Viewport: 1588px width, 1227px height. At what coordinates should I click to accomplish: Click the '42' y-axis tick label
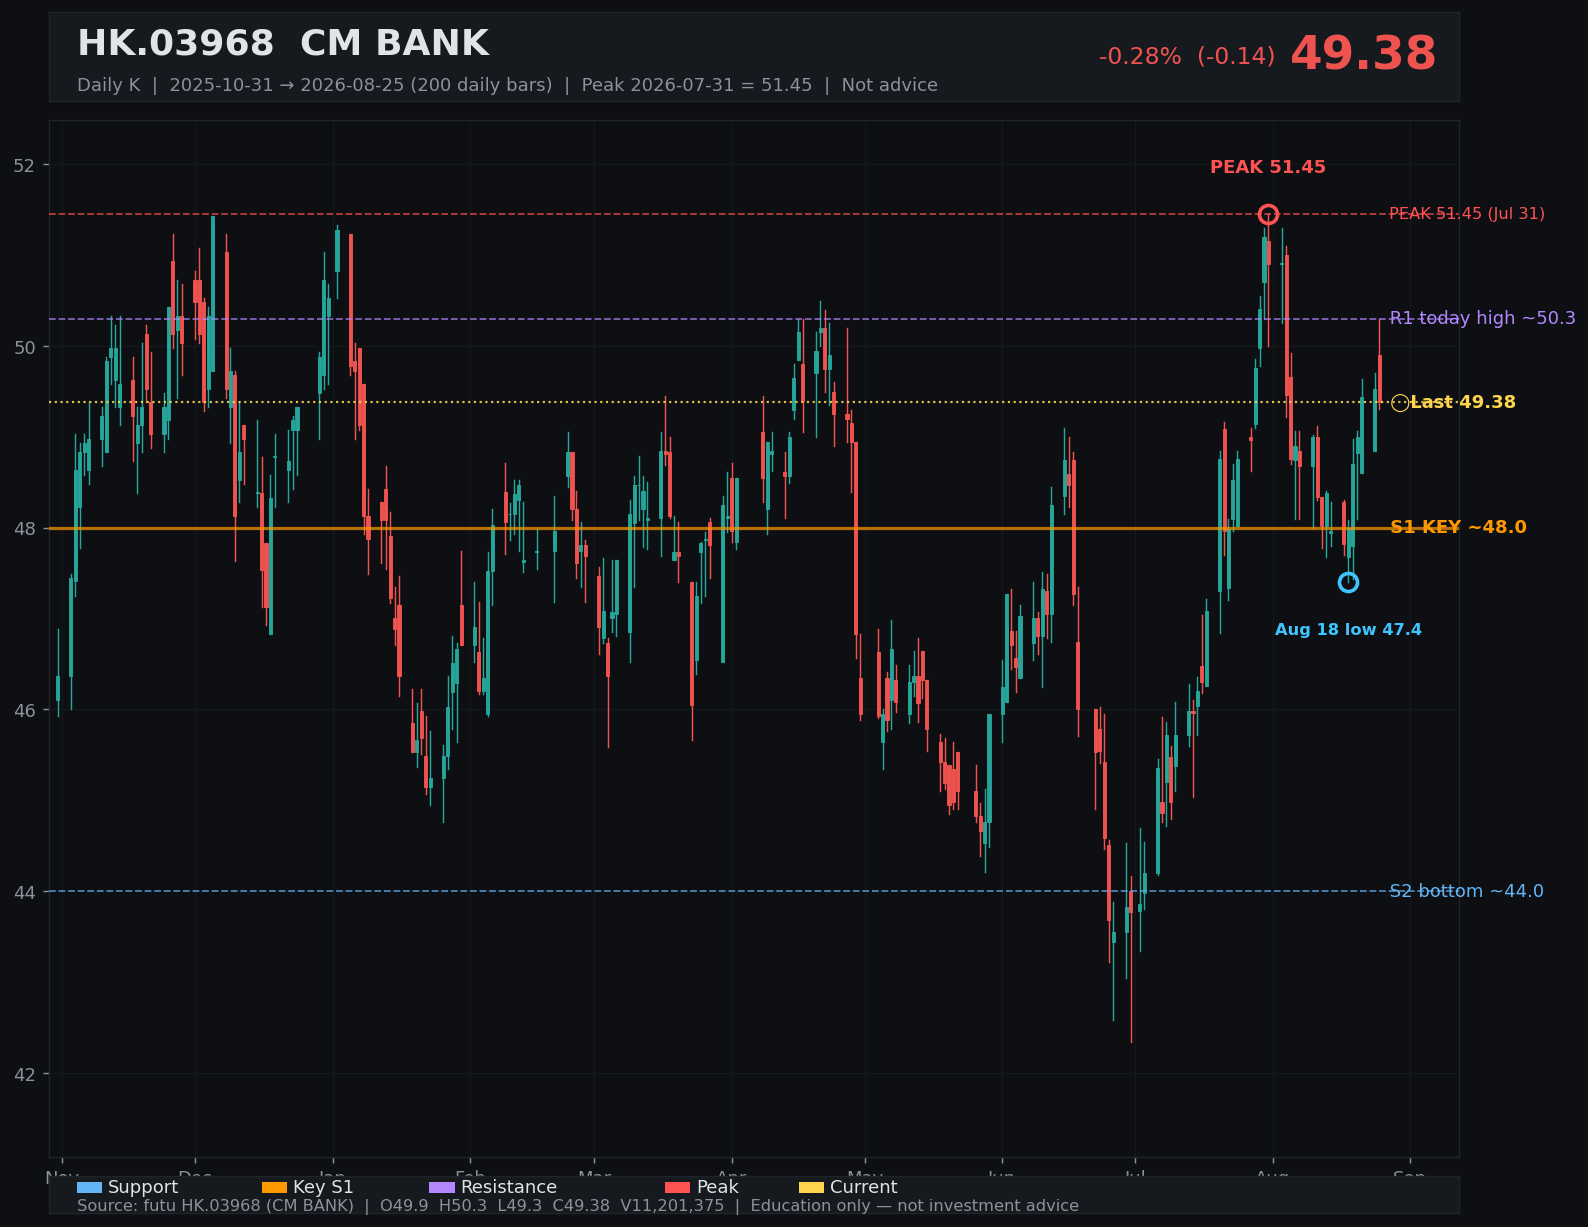(x=24, y=1074)
